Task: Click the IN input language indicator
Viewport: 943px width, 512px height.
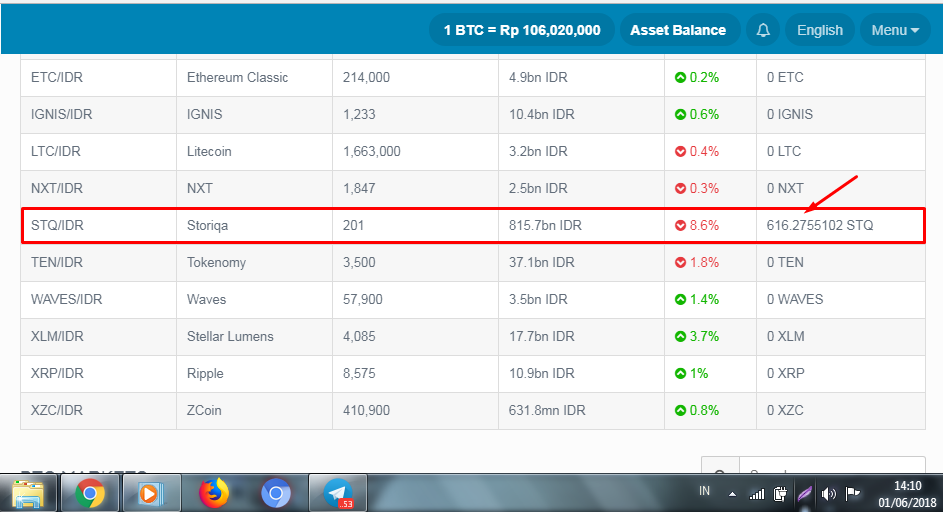Action: [704, 492]
